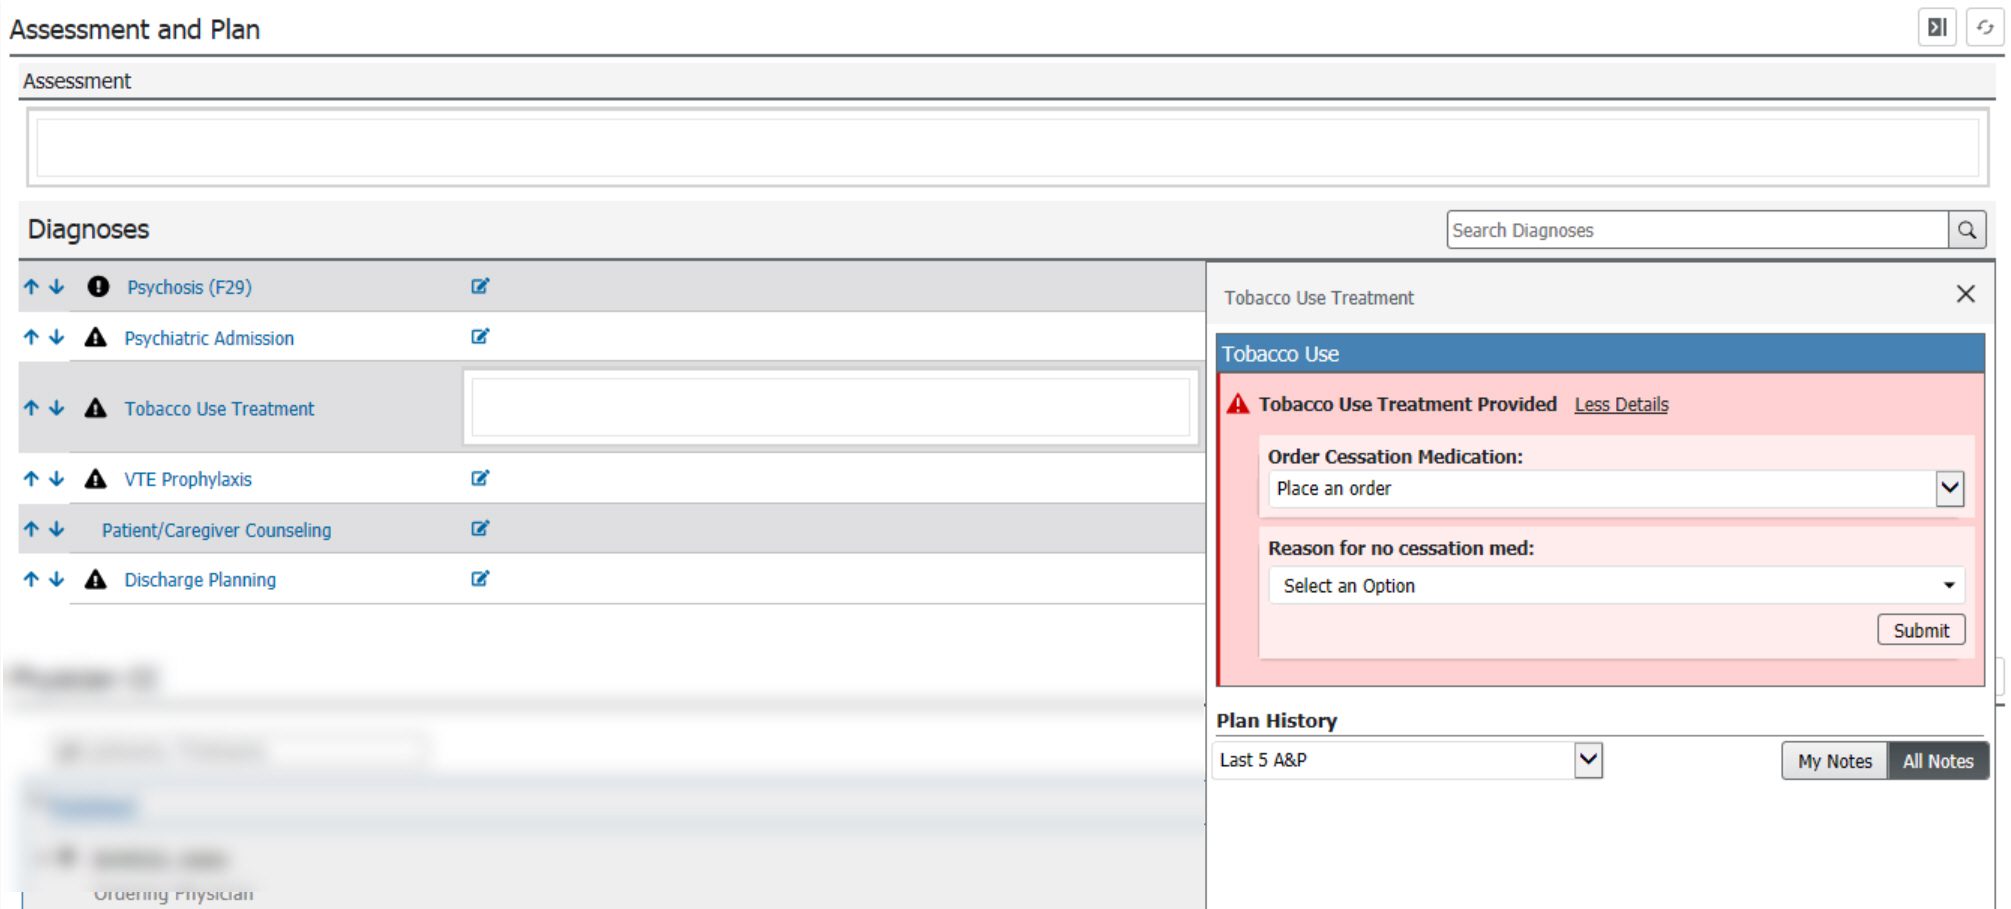This screenshot has height=909, width=2011.
Task: Submit the tobacco use treatment form
Action: pyautogui.click(x=1921, y=630)
